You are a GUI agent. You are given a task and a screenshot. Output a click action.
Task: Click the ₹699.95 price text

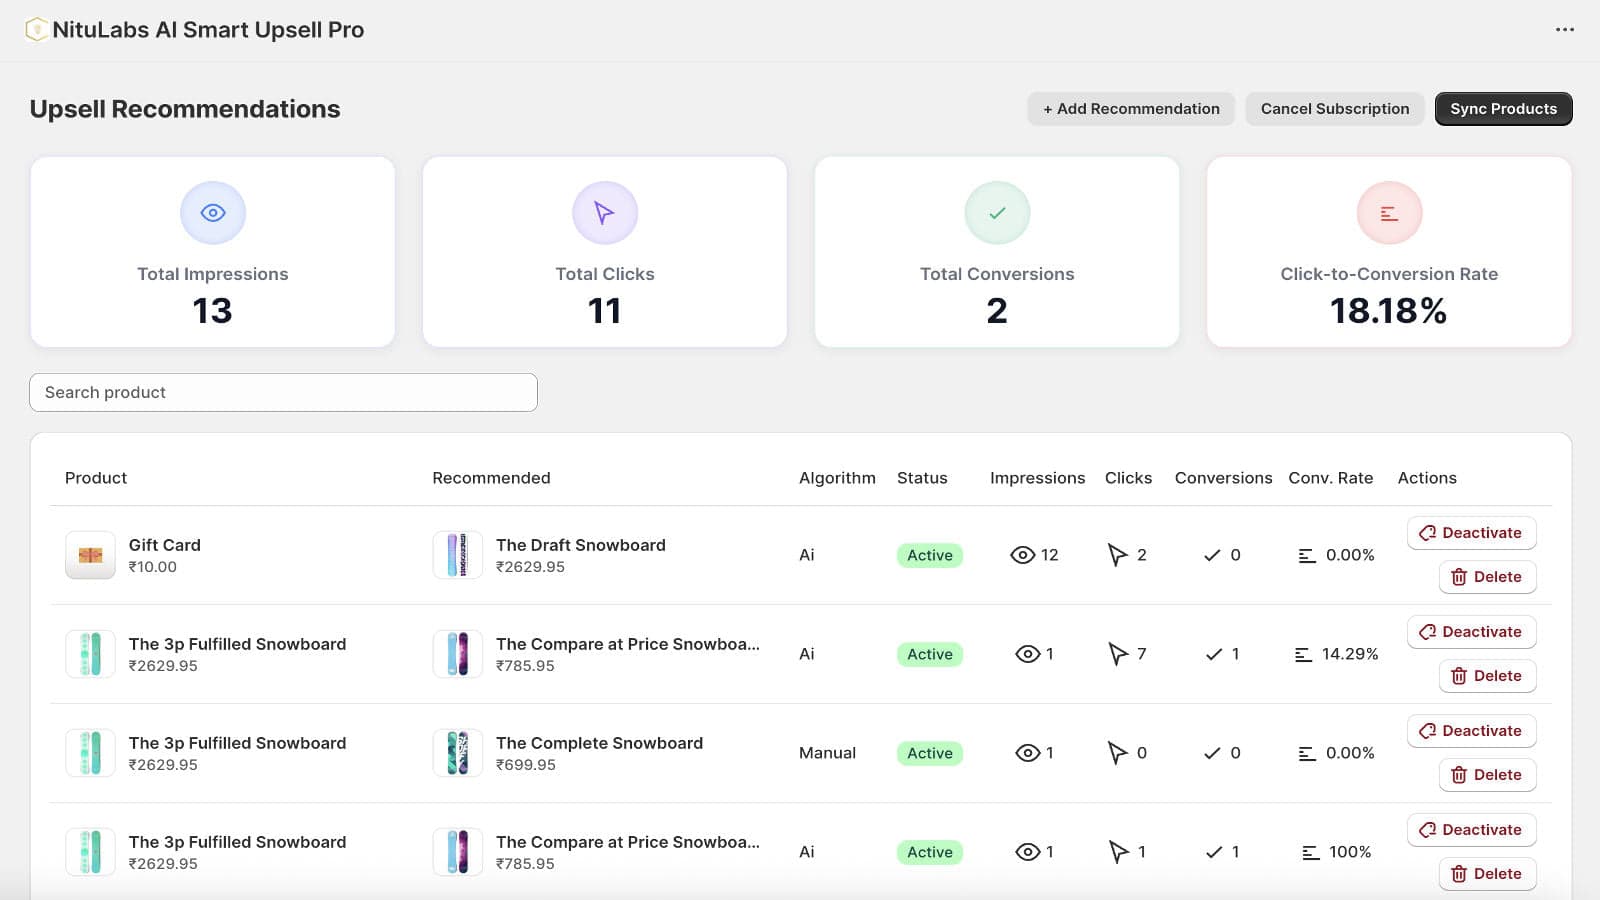(526, 765)
